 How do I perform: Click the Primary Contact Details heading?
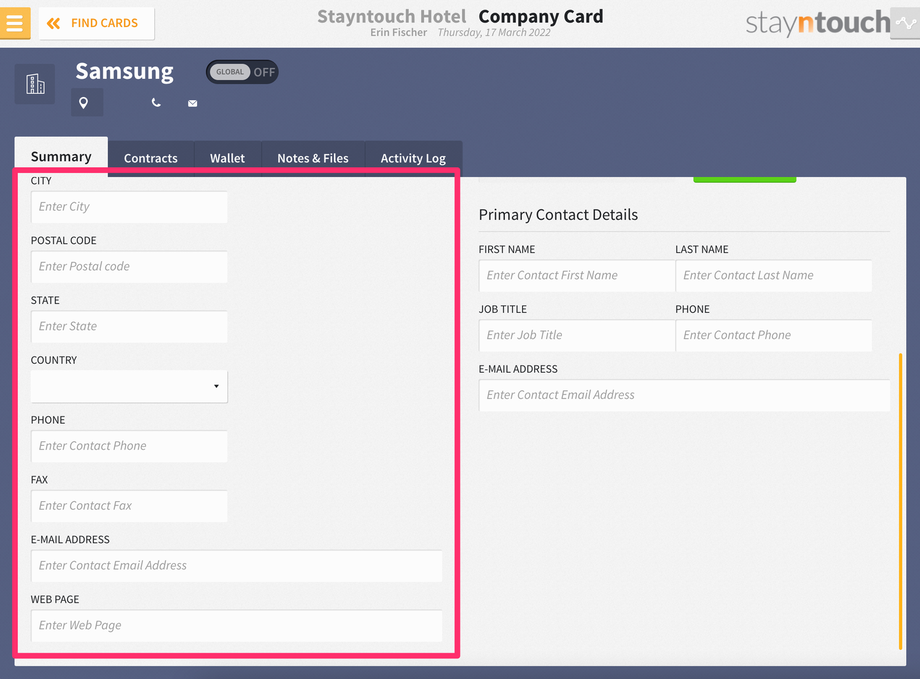(558, 215)
